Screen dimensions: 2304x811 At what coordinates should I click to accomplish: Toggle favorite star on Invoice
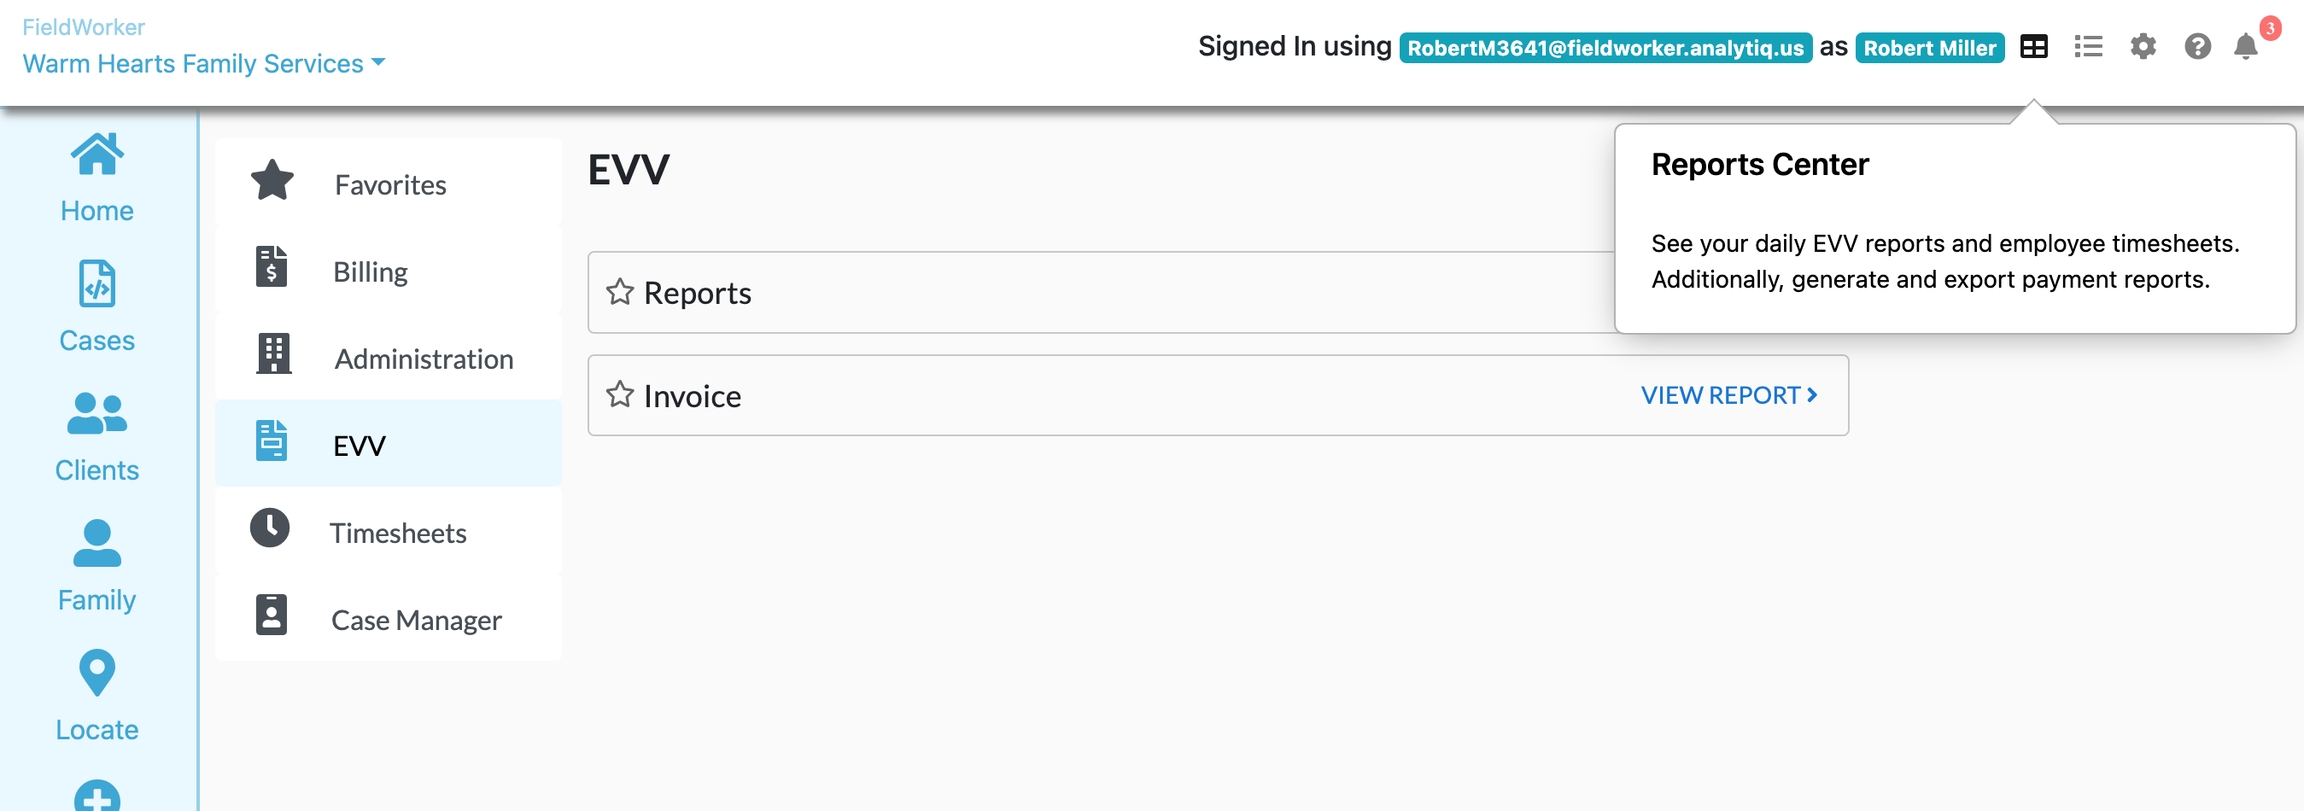pos(620,395)
